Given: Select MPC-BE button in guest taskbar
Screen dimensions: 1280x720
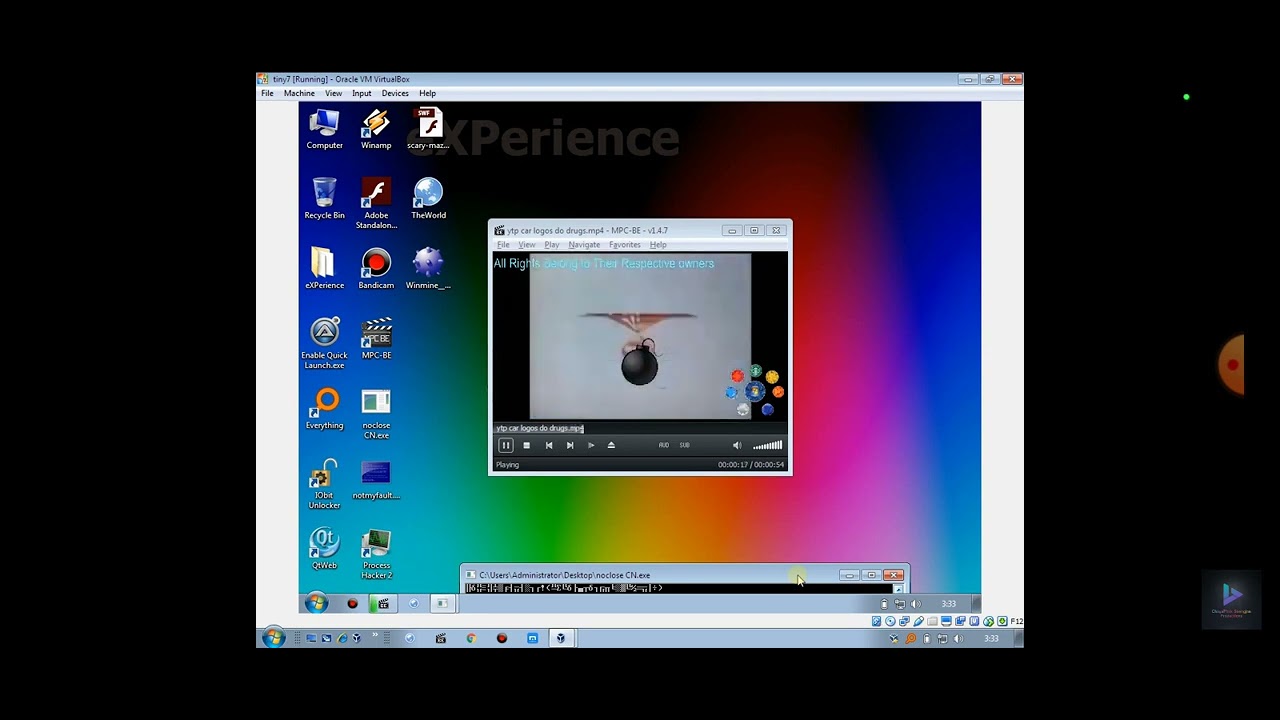Looking at the screenshot, I should (x=382, y=604).
